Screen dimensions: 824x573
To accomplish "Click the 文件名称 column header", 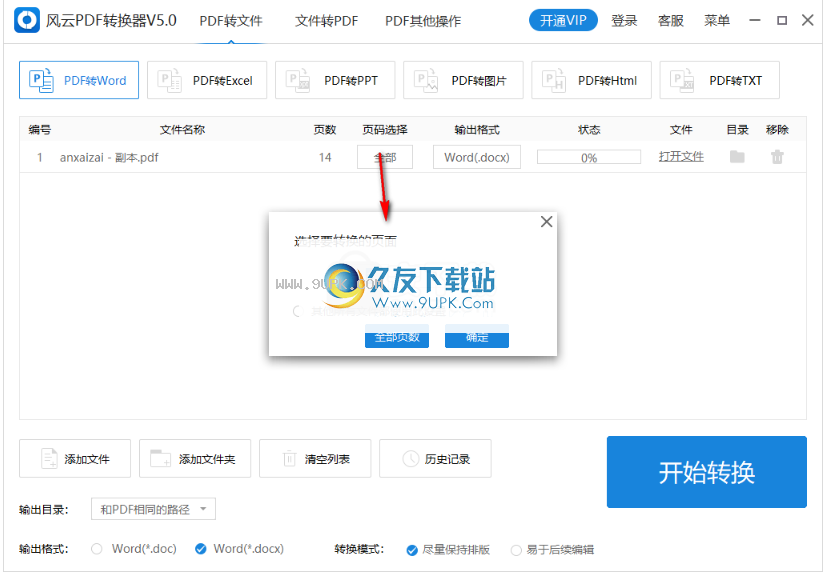I will tap(182, 130).
